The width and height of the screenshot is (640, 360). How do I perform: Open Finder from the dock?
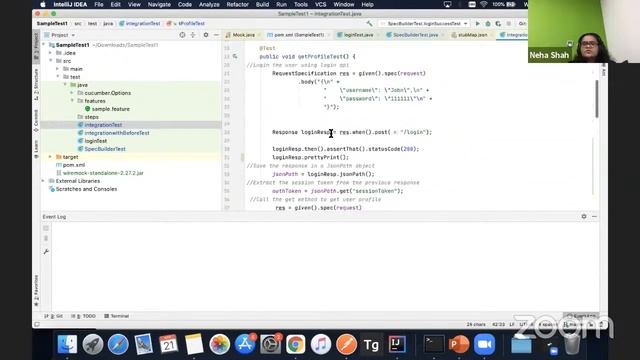coord(67,344)
